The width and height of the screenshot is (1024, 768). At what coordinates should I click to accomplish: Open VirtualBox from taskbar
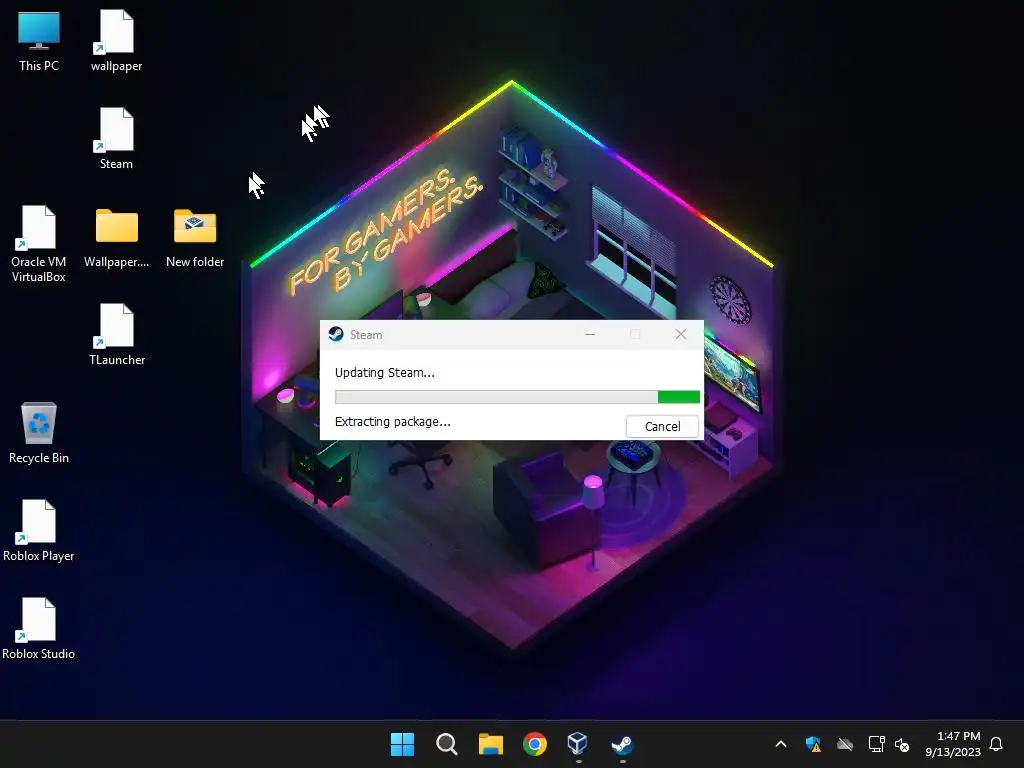tap(578, 744)
